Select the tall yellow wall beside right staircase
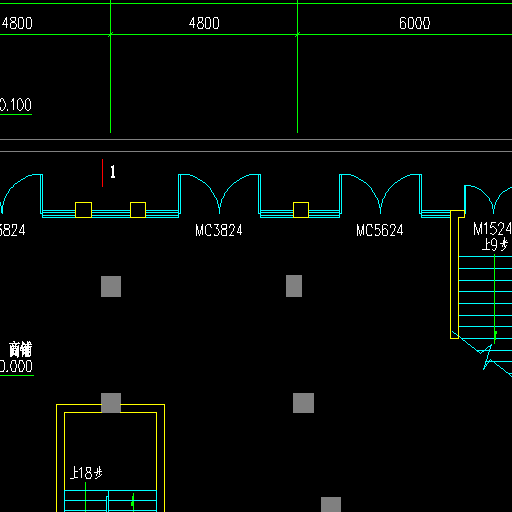The width and height of the screenshot is (512, 512). tap(454, 275)
